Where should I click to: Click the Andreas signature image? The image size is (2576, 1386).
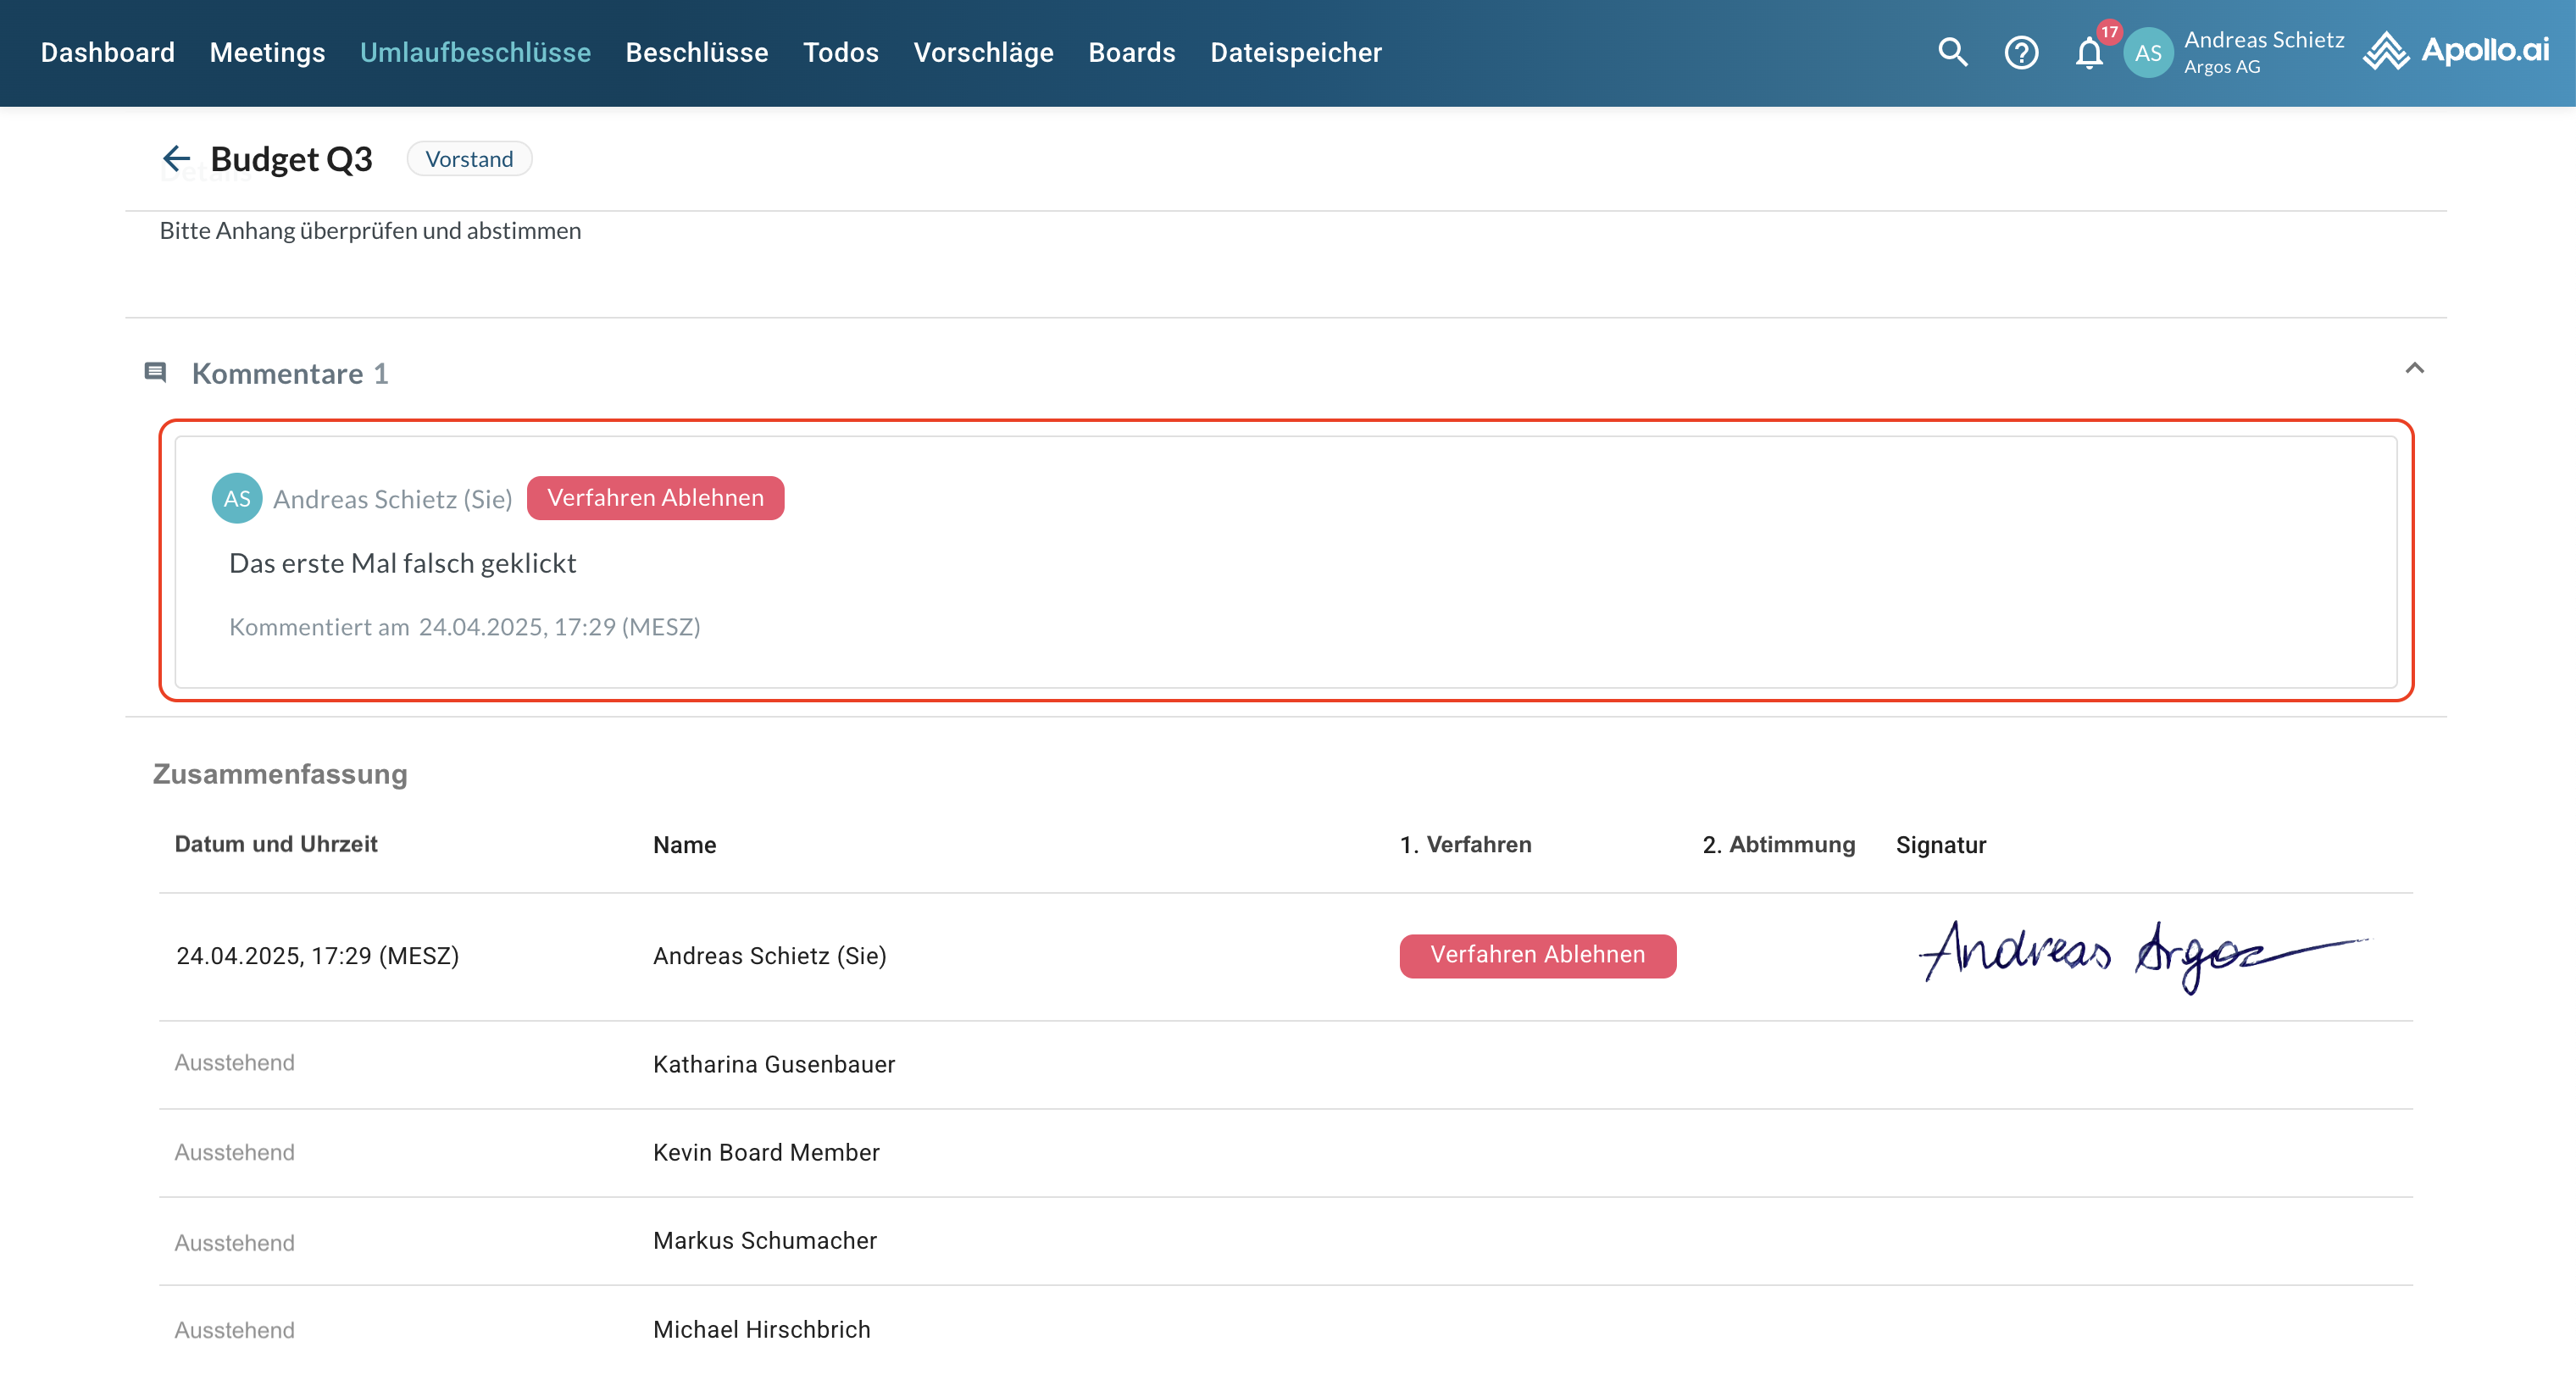coord(2140,953)
